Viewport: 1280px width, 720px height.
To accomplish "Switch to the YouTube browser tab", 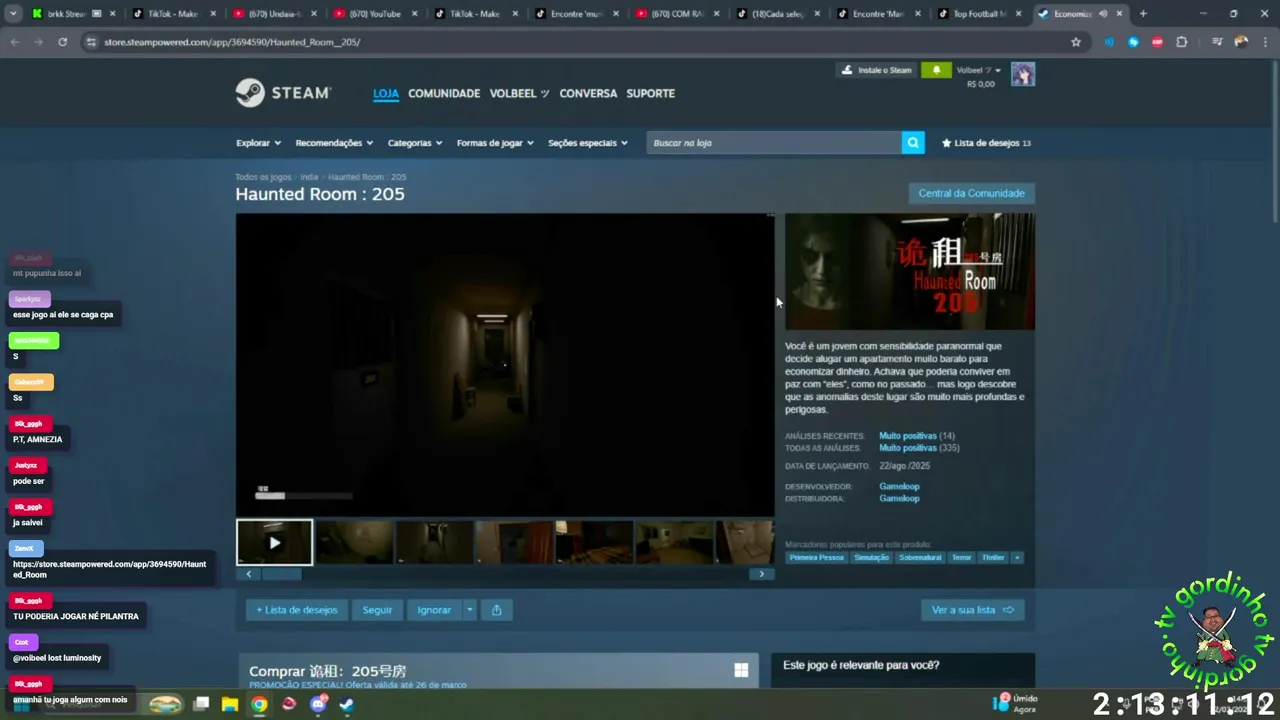I will click(374, 14).
